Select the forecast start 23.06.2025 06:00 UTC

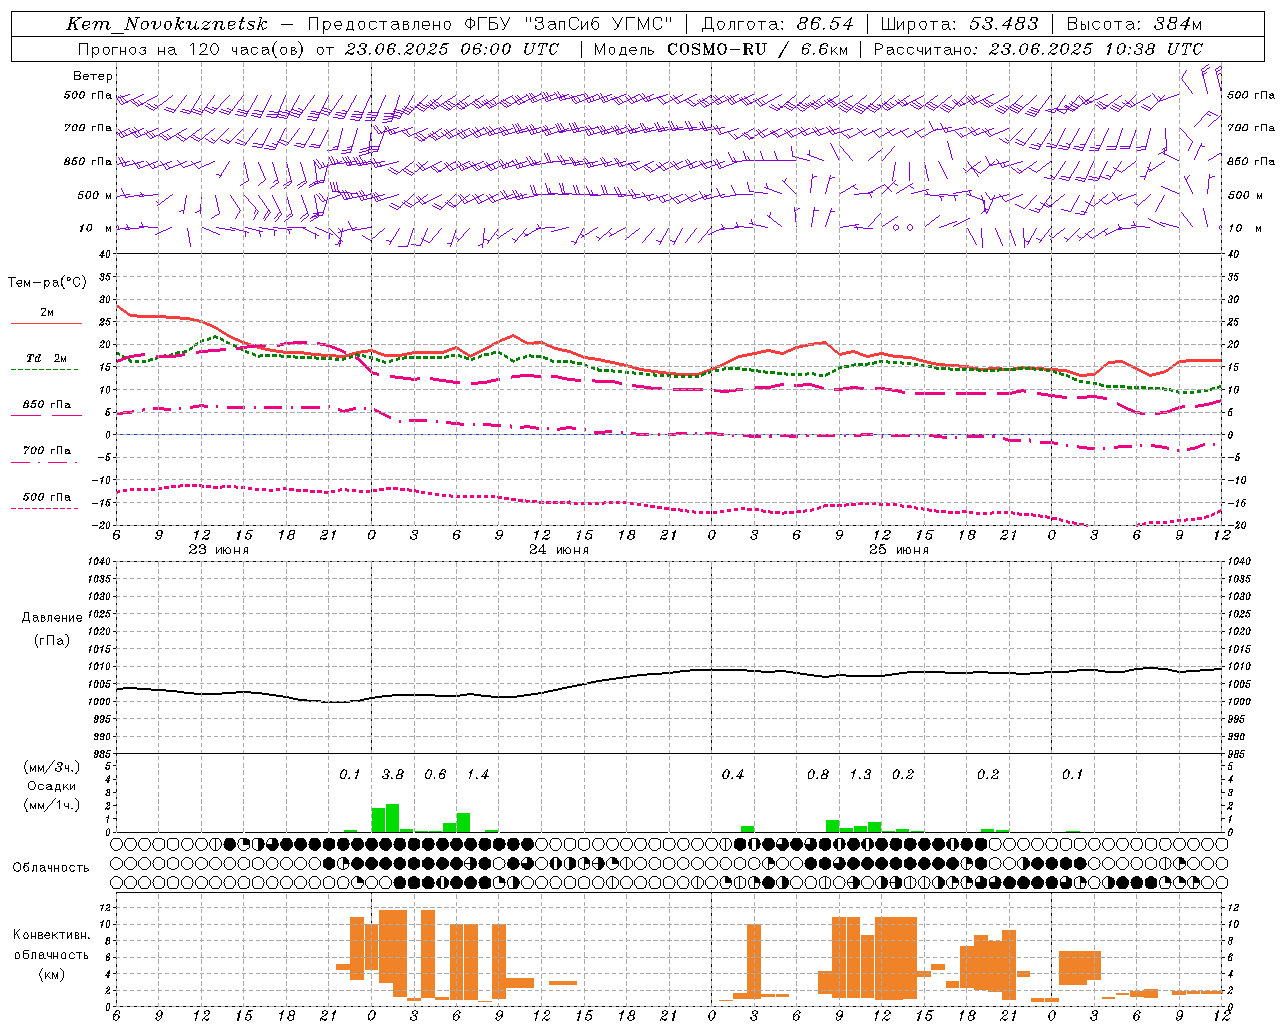[451, 49]
